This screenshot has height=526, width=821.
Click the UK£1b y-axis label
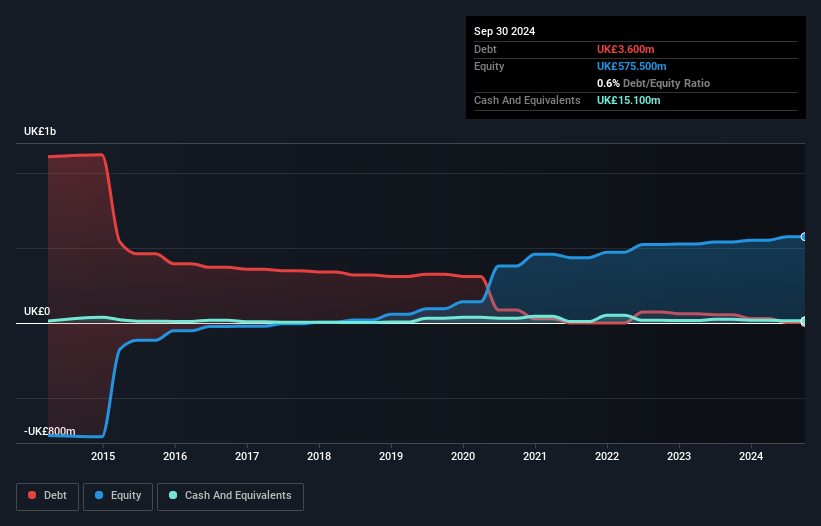click(40, 131)
